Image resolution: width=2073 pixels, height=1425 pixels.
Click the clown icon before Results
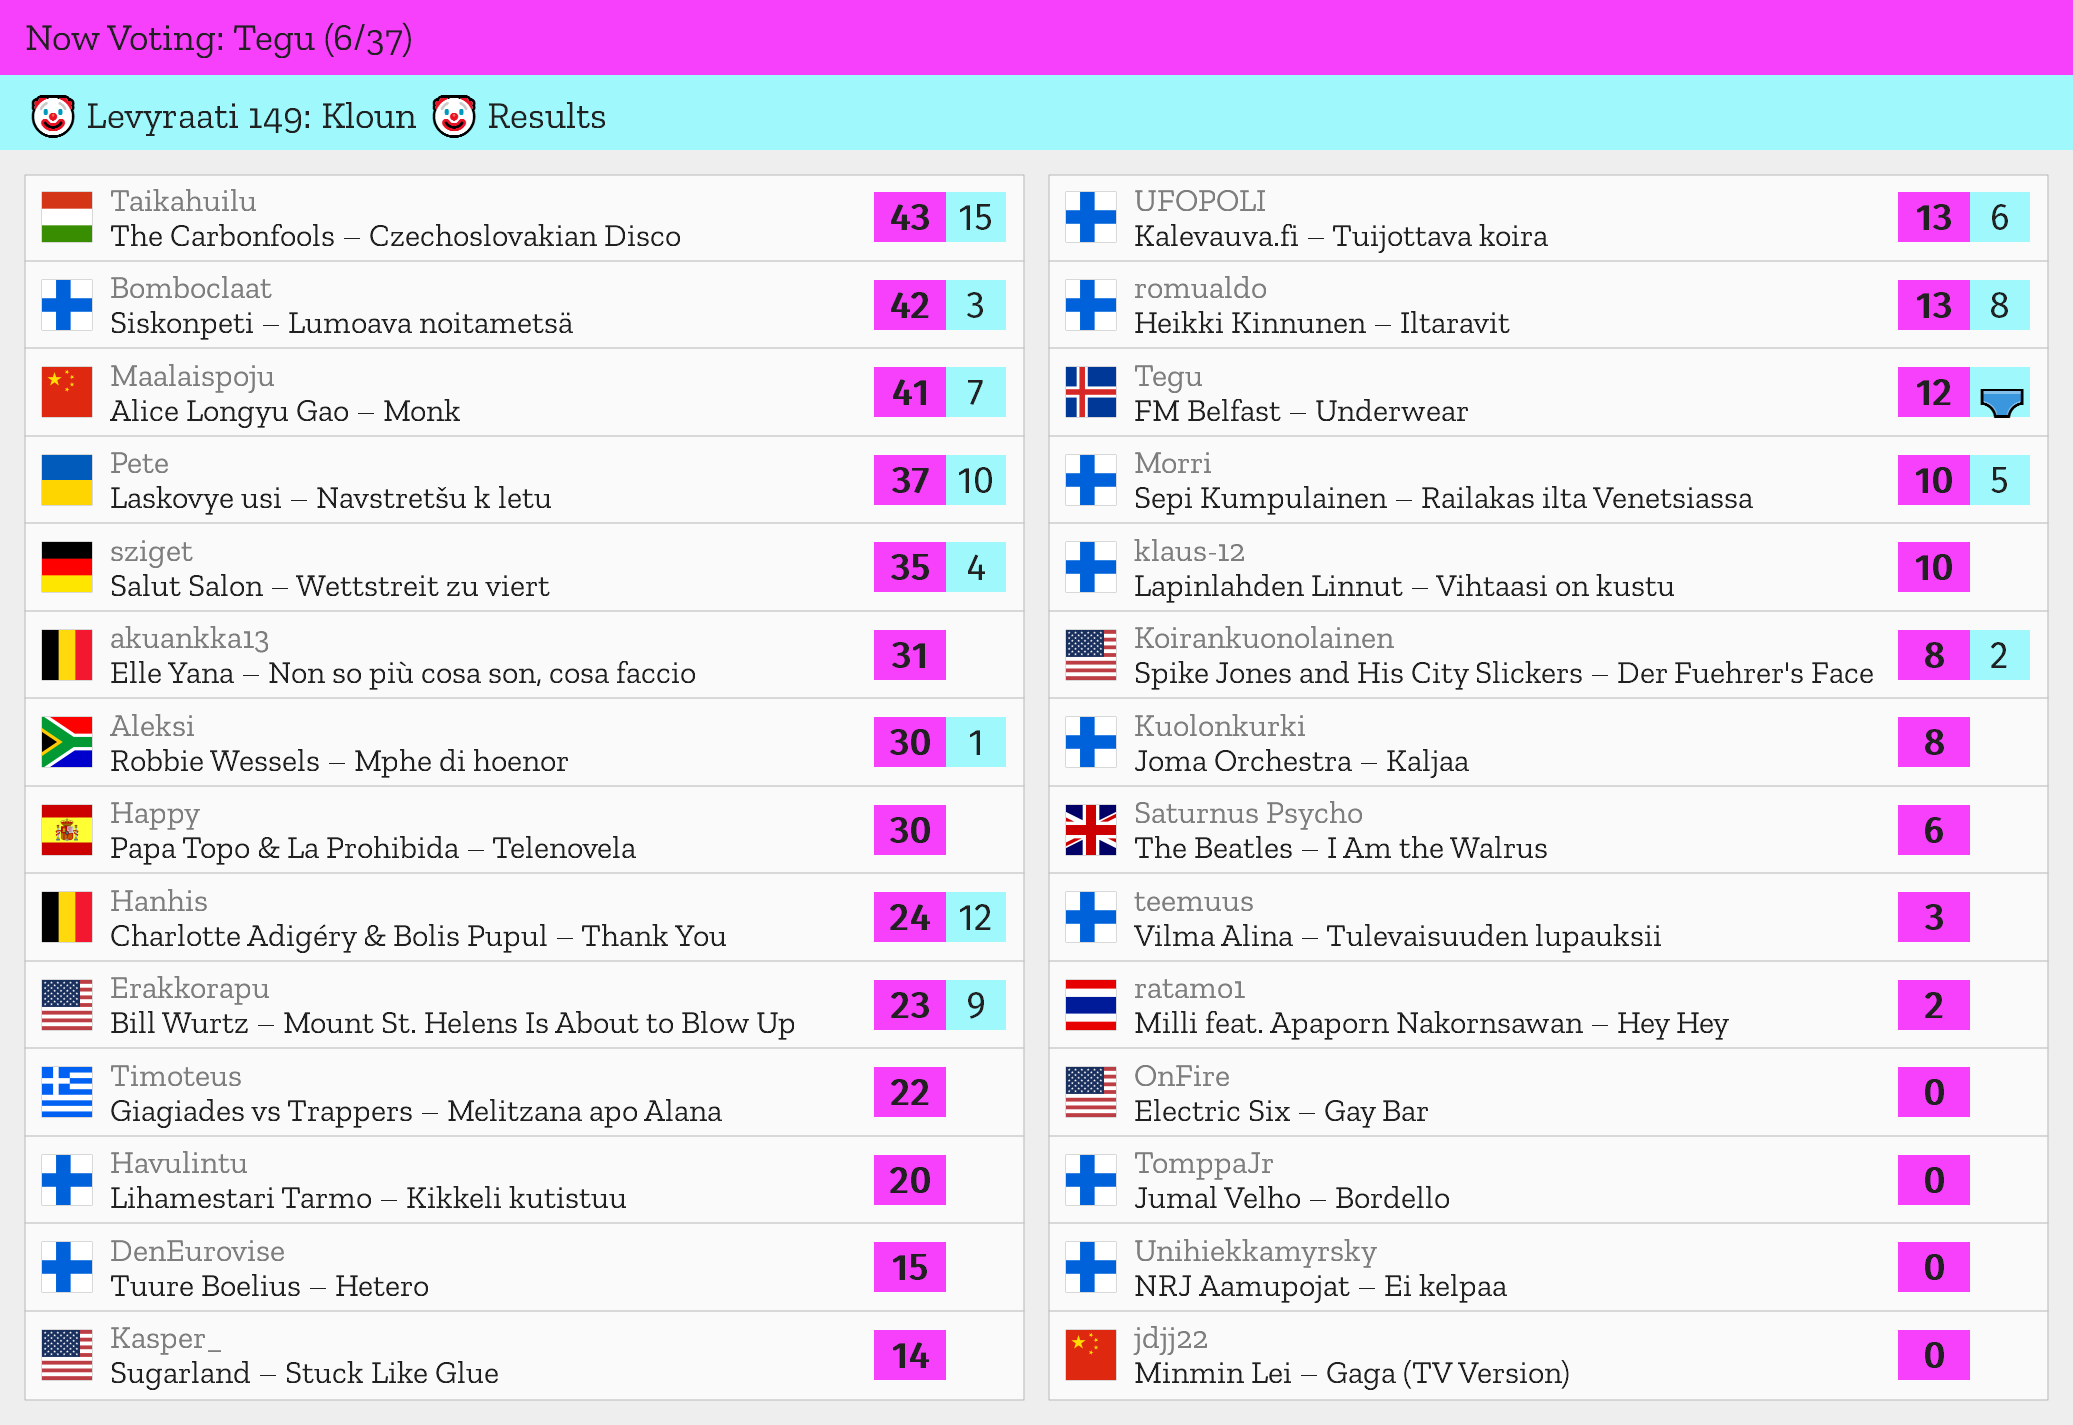coord(454,117)
